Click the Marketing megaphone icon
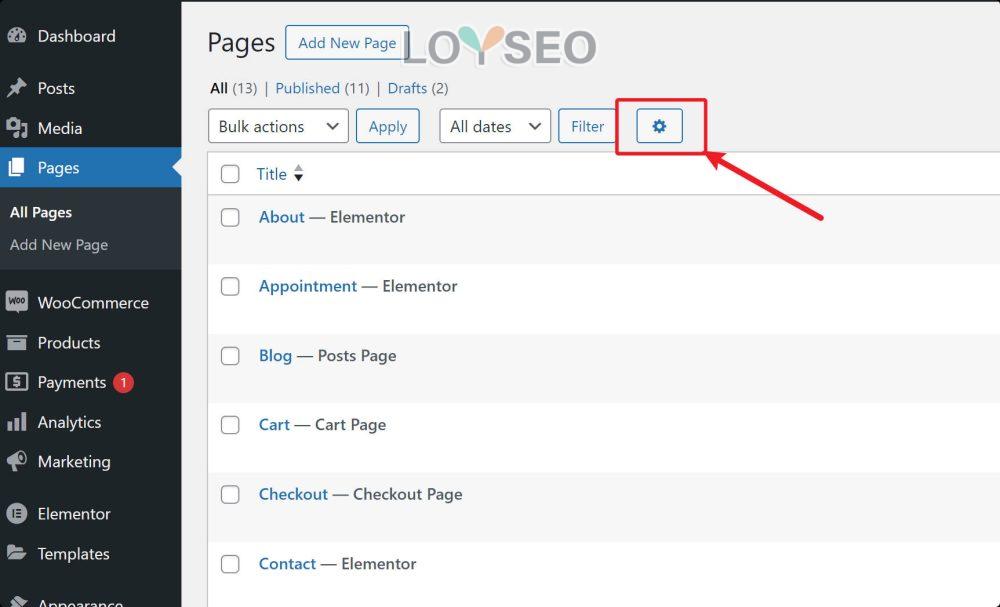This screenshot has height=607, width=1000. click(17, 461)
